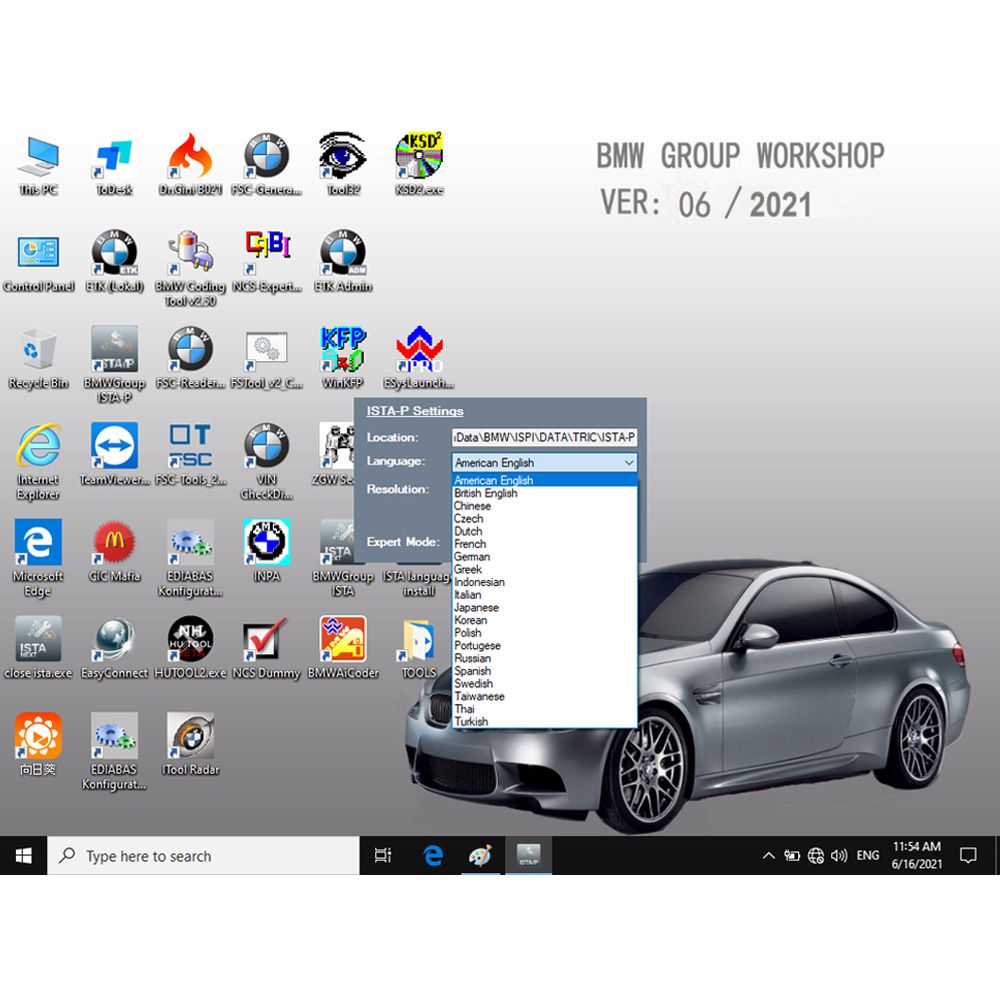
Task: Open the WinKFP icon
Action: click(x=343, y=357)
